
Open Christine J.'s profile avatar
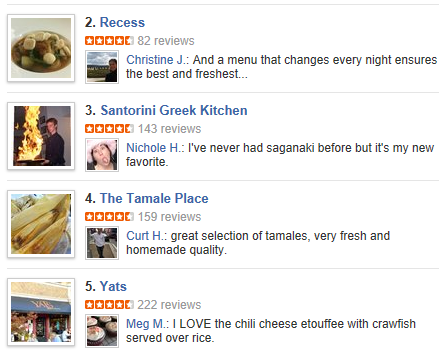102,67
